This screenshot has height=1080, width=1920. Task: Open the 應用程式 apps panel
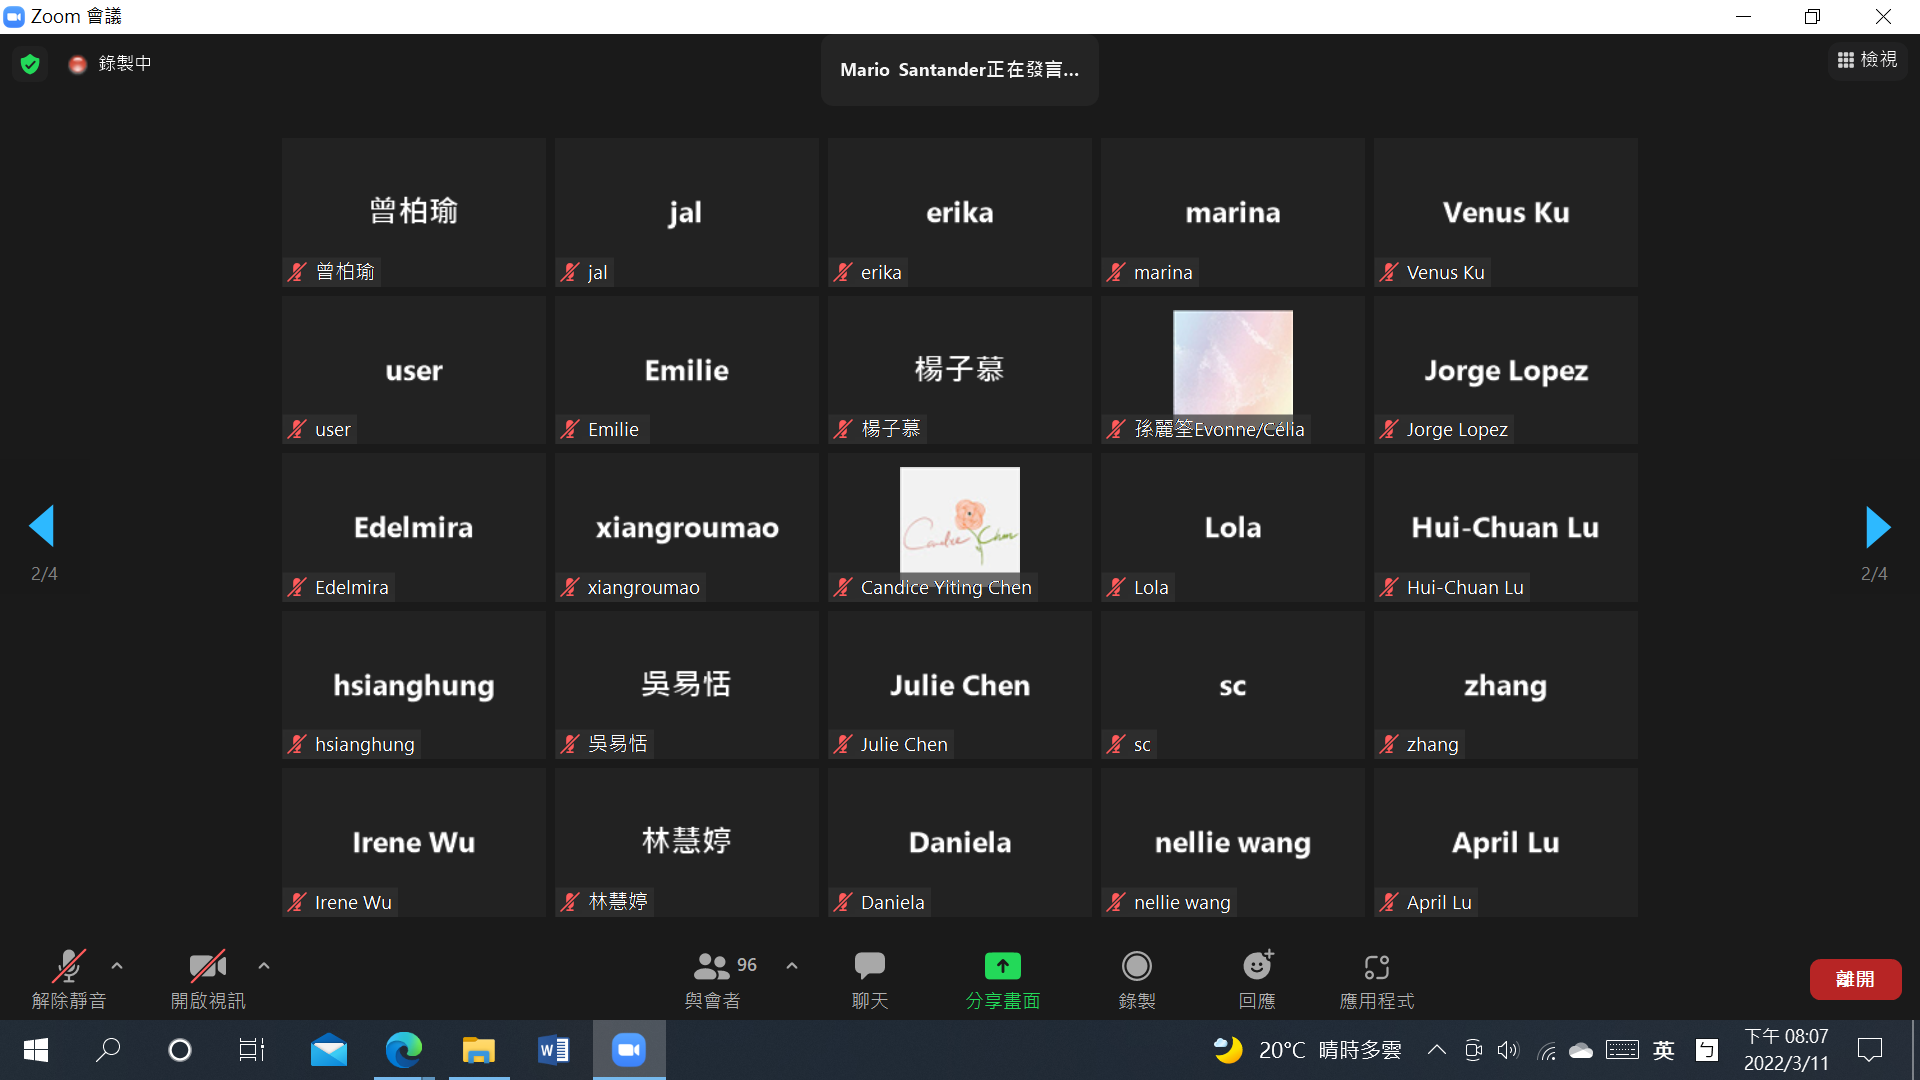[1377, 979]
